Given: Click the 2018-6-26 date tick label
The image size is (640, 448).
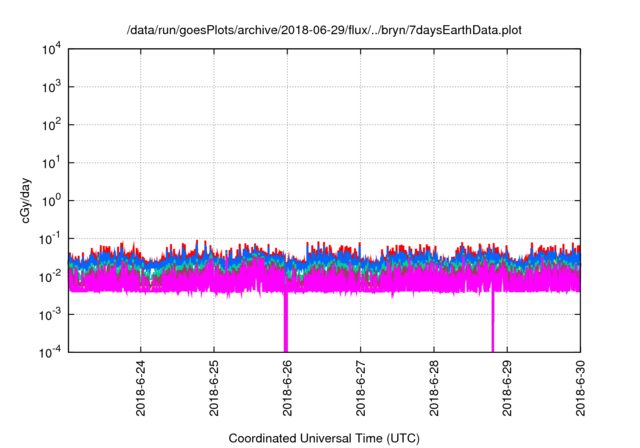Looking at the screenshot, I should click(x=287, y=388).
